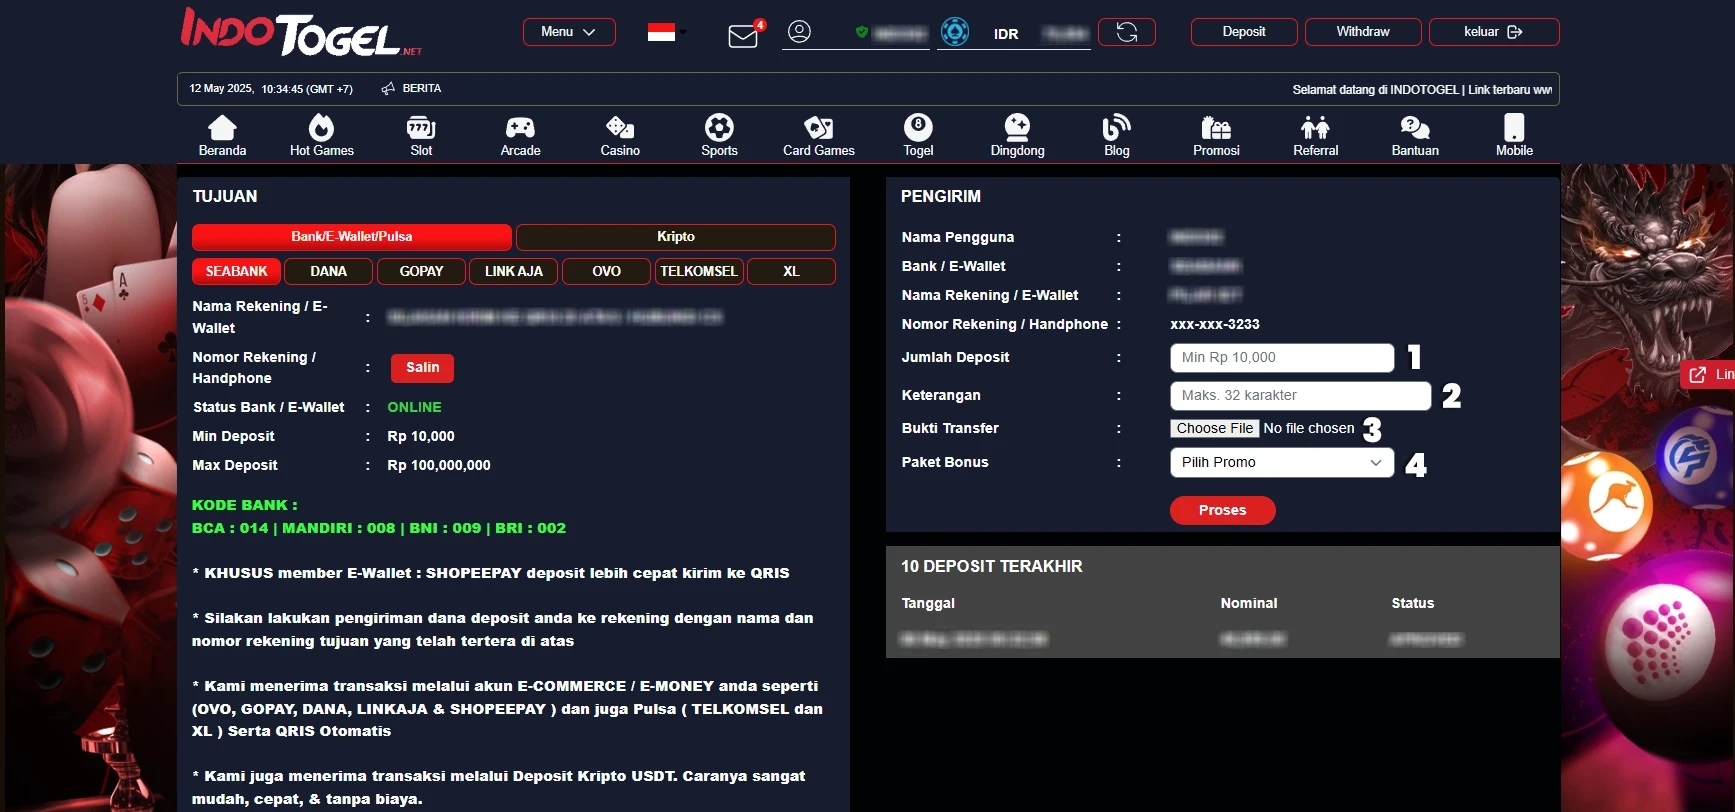1735x812 pixels.
Task: Open the inbox envelope icon
Action: coord(743,36)
